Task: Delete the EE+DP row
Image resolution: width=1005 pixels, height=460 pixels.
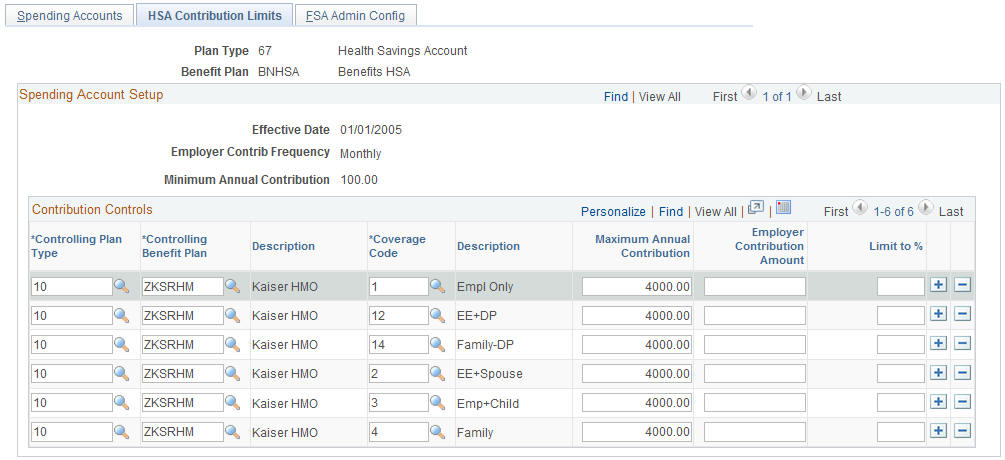Action: coord(962,314)
